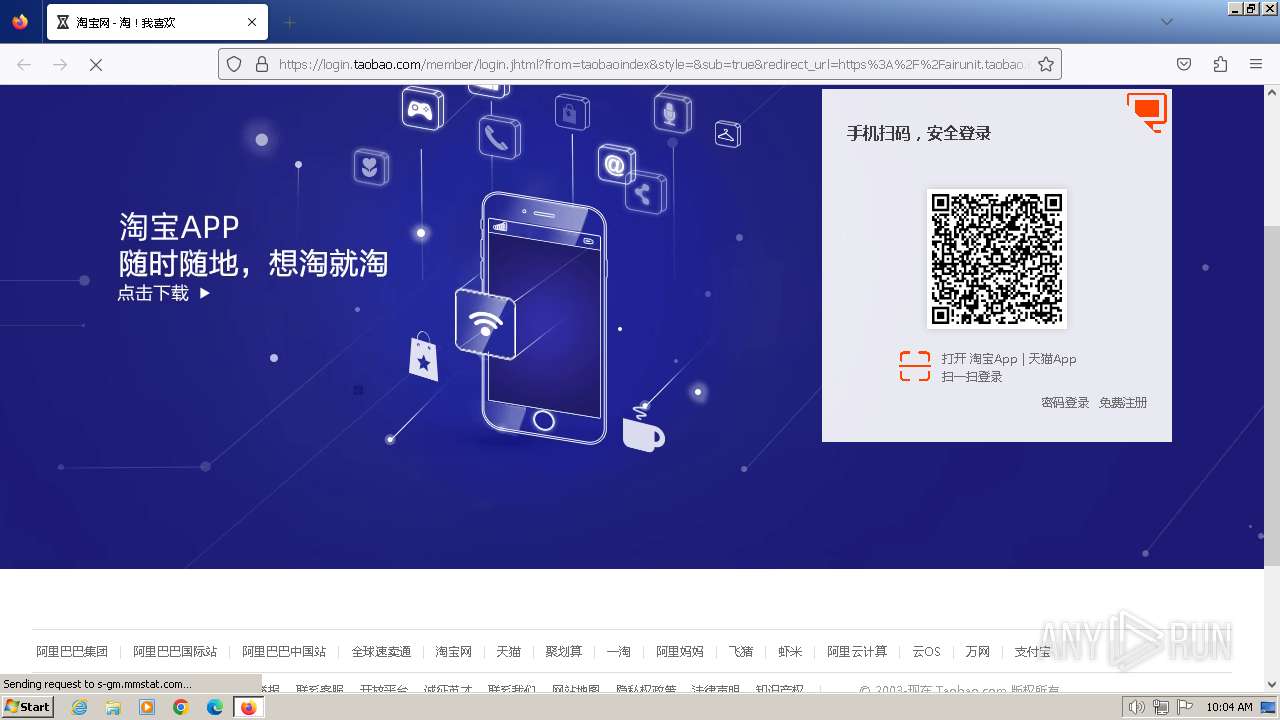The image size is (1280, 720).
Task: Click the login QR code
Action: tap(996, 258)
